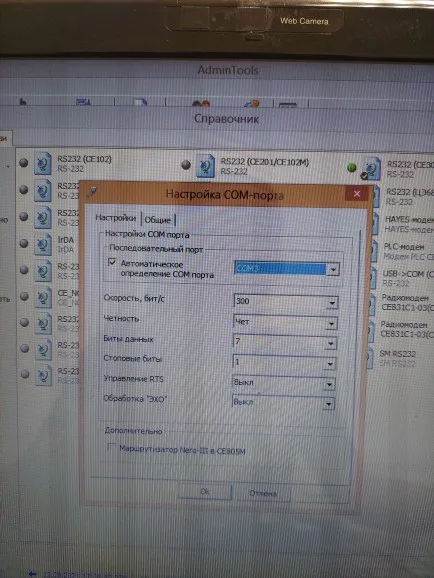Click the RS232 (CE201/CE102M) channel icon
This screenshot has height=578, width=434.
[205, 166]
